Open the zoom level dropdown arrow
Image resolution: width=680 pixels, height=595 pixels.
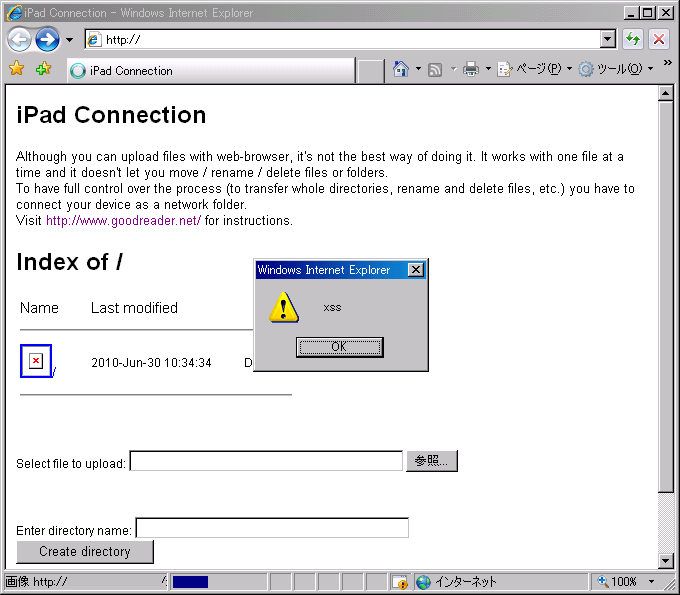(x=651, y=582)
